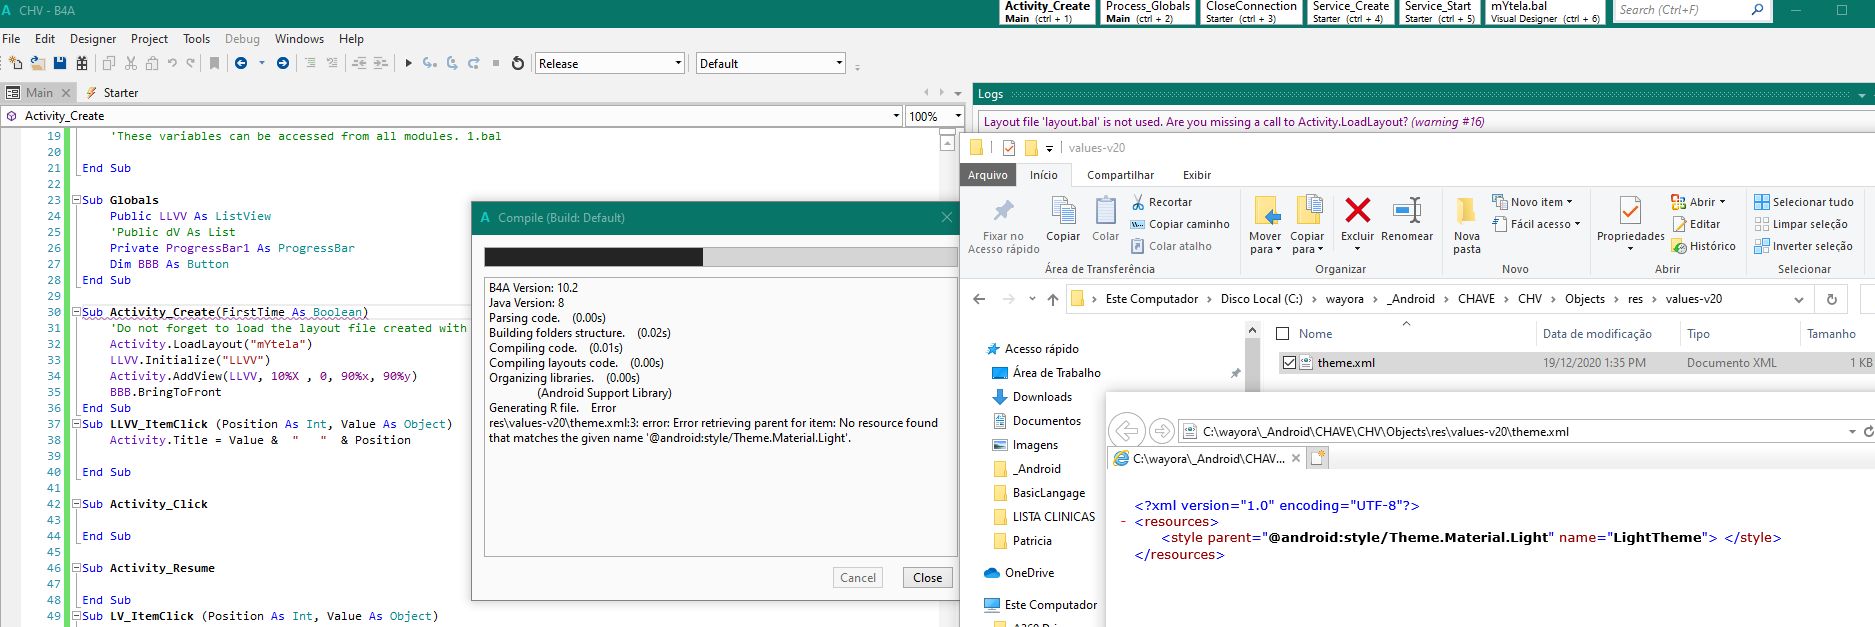Select Área de Trabalho in Acesso rápido
1875x627 pixels.
[1056, 373]
